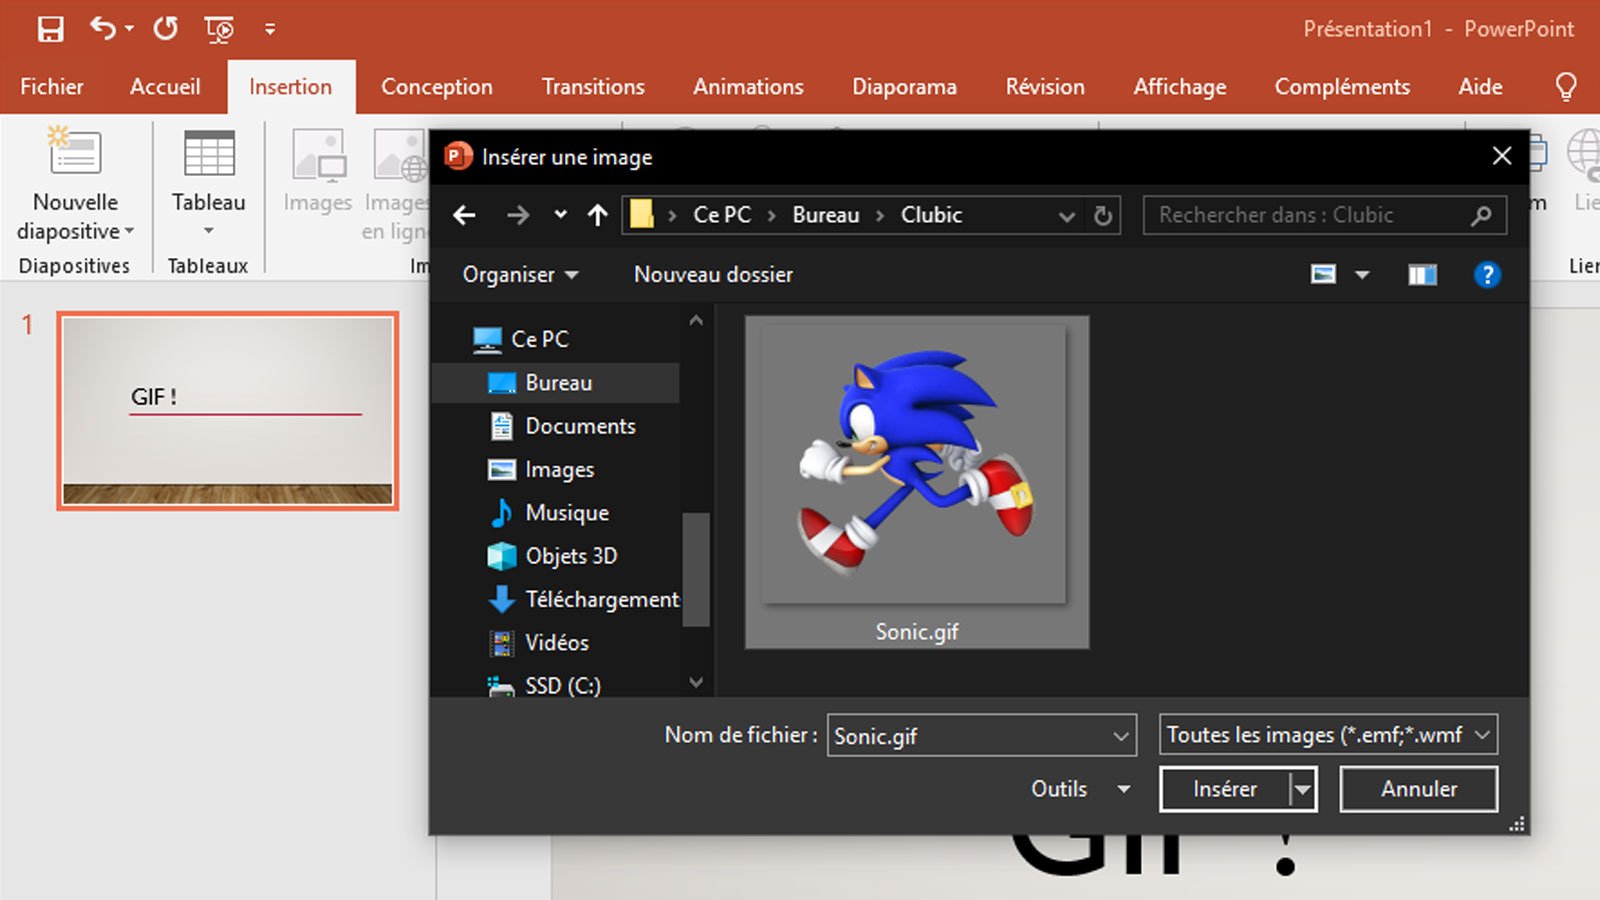Open the Révision tab
The width and height of the screenshot is (1600, 900).
[x=1045, y=87]
